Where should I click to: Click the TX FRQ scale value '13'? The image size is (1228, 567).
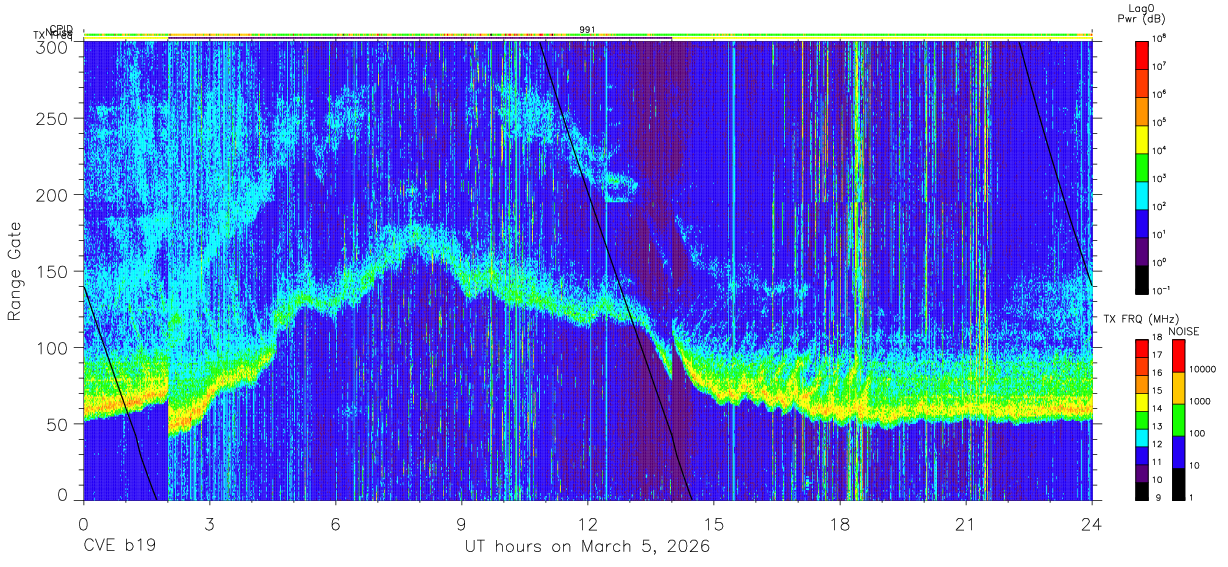(x=1157, y=428)
